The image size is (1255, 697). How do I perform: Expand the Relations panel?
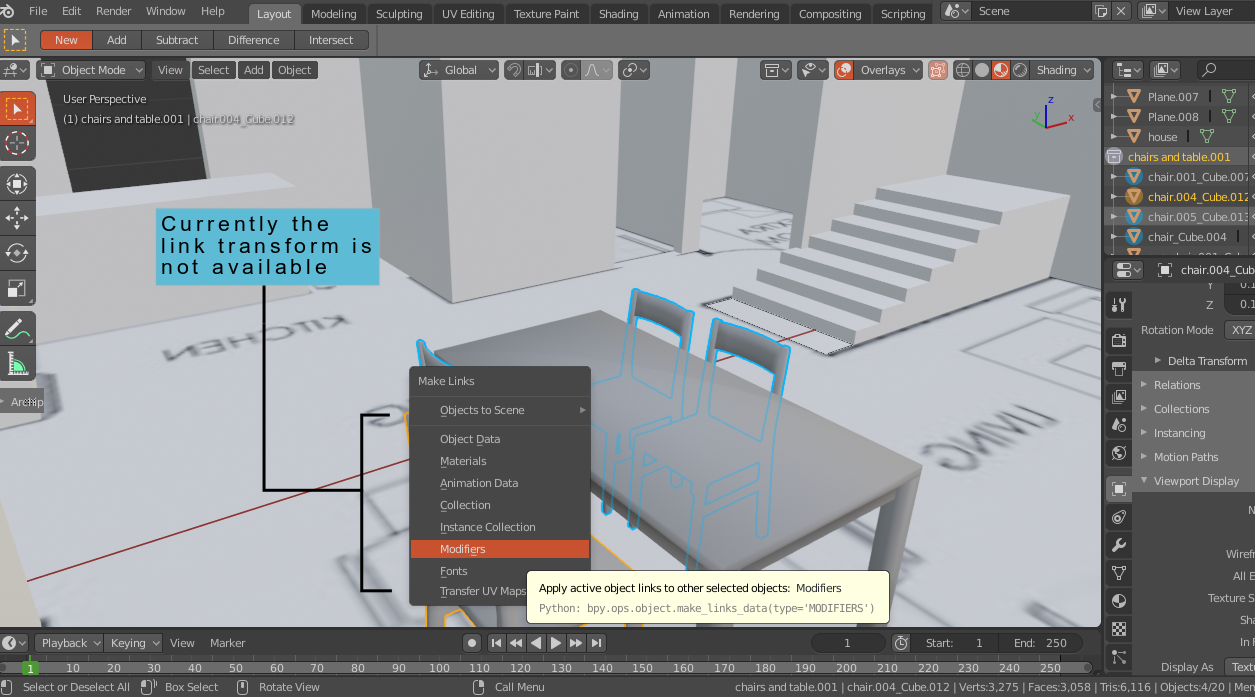pos(1194,385)
